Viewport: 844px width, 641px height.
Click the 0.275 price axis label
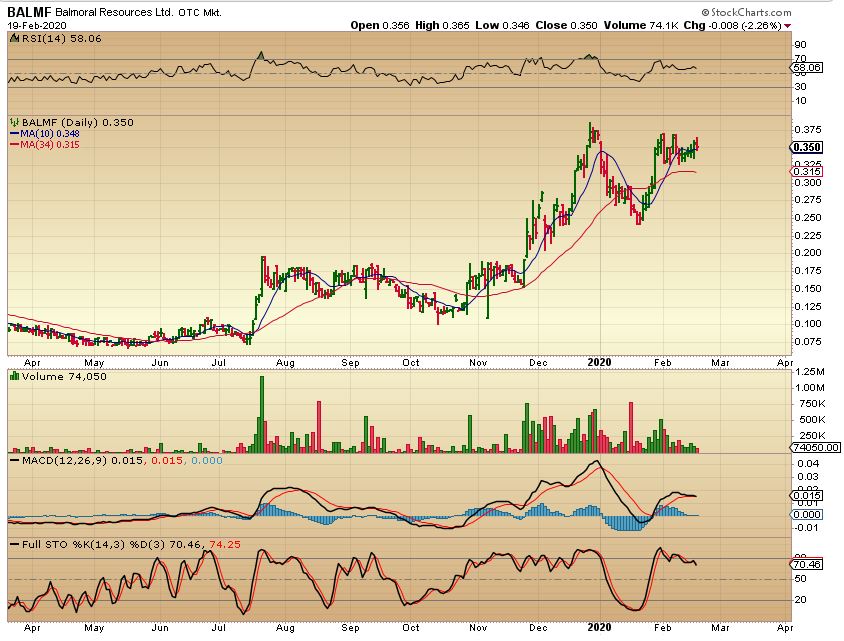click(808, 200)
